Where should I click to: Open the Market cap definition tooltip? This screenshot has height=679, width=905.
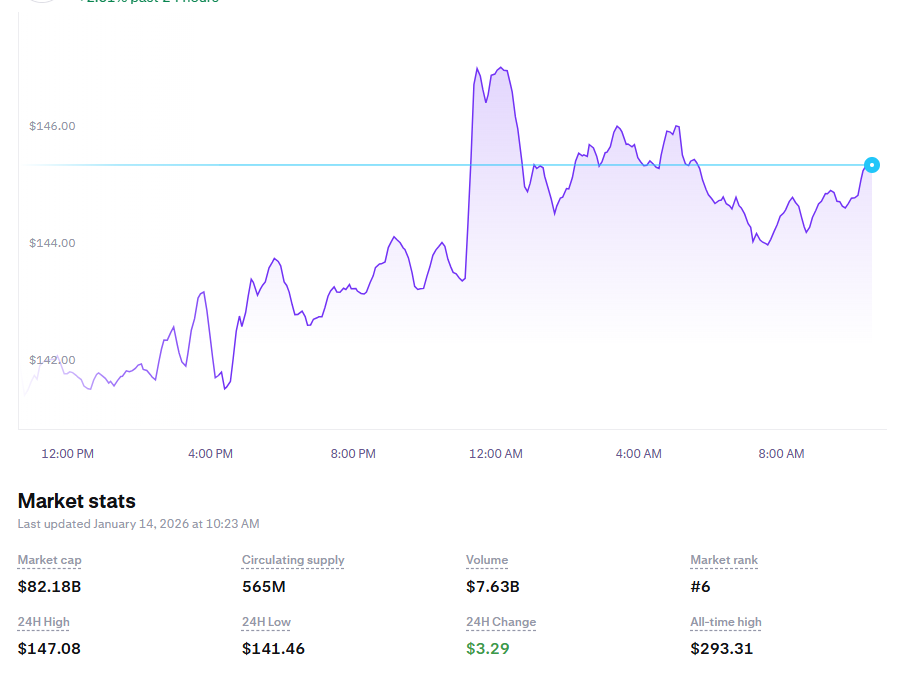[x=49, y=560]
